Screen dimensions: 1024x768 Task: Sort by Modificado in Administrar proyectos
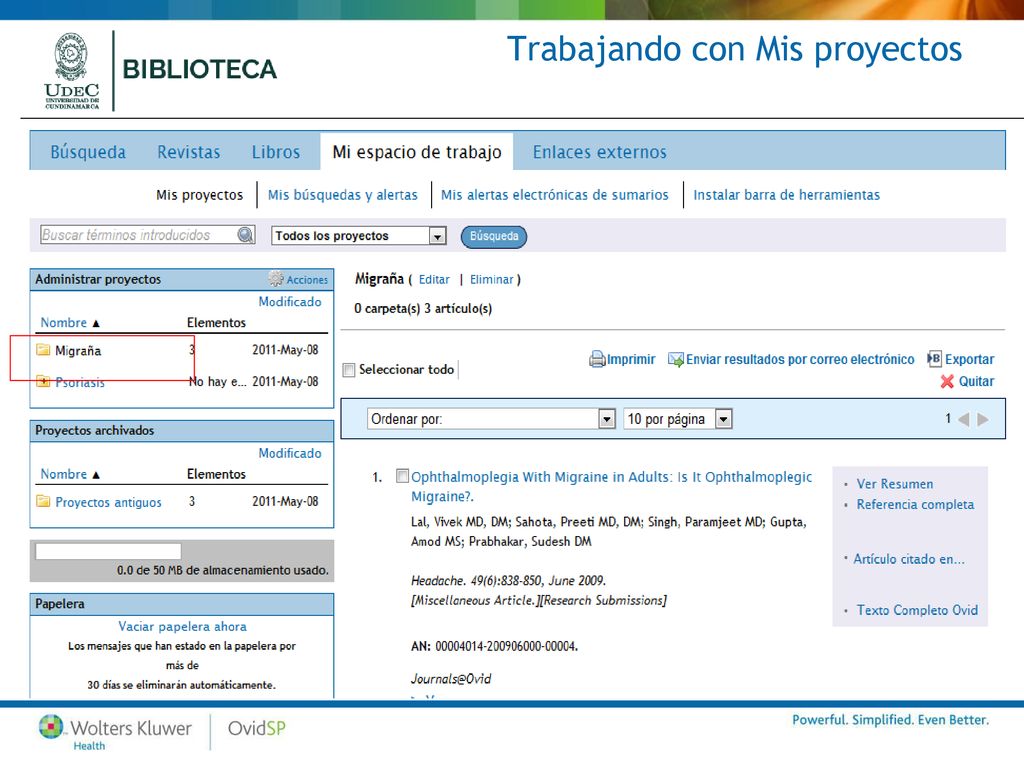coord(290,302)
